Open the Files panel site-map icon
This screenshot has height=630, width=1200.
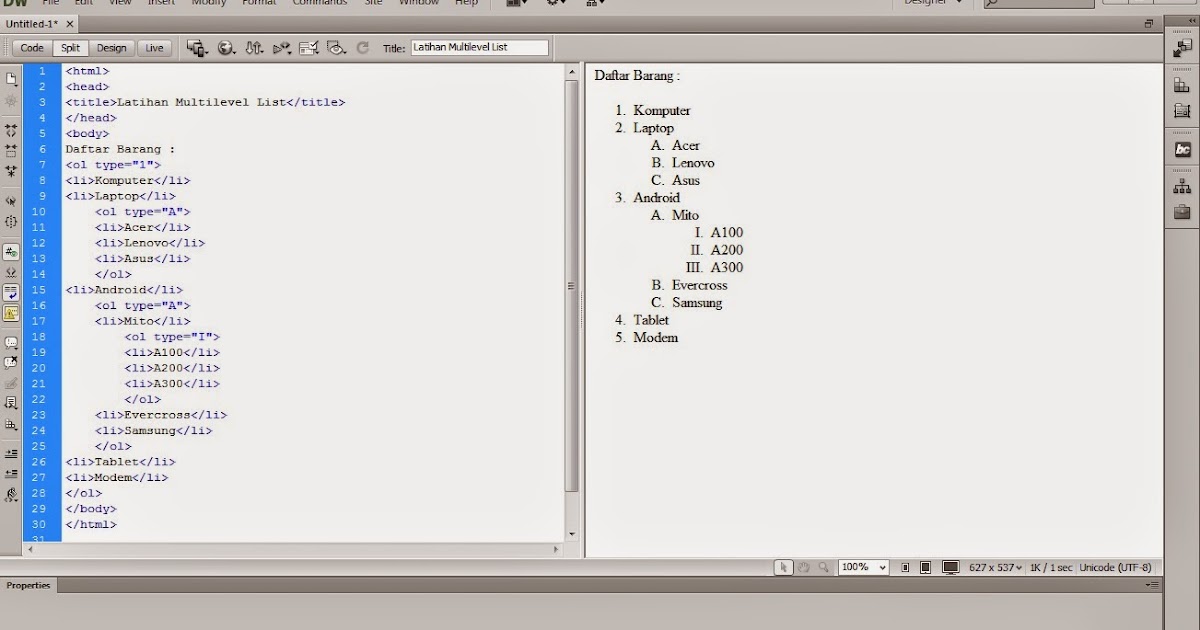click(1182, 186)
